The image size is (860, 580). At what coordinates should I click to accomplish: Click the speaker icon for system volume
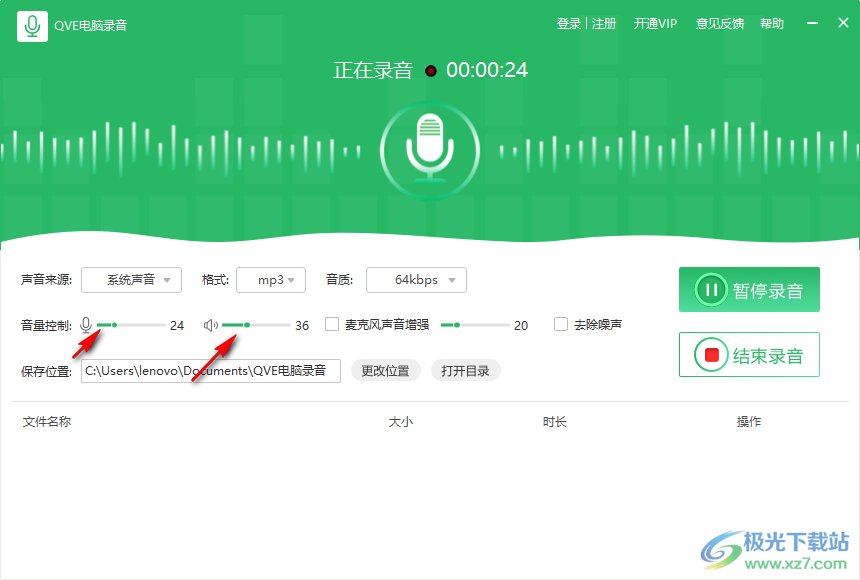(210, 324)
